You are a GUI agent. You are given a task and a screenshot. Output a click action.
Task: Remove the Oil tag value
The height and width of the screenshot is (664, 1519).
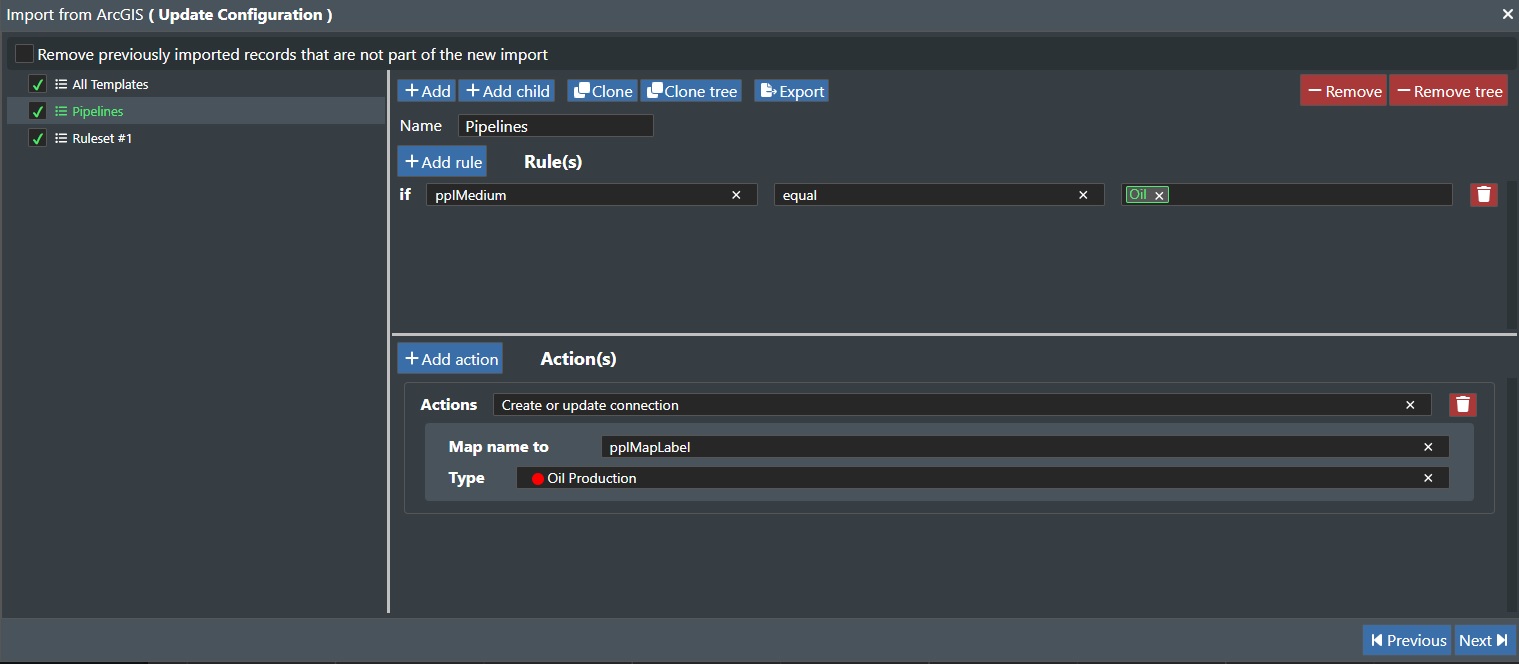point(1160,196)
